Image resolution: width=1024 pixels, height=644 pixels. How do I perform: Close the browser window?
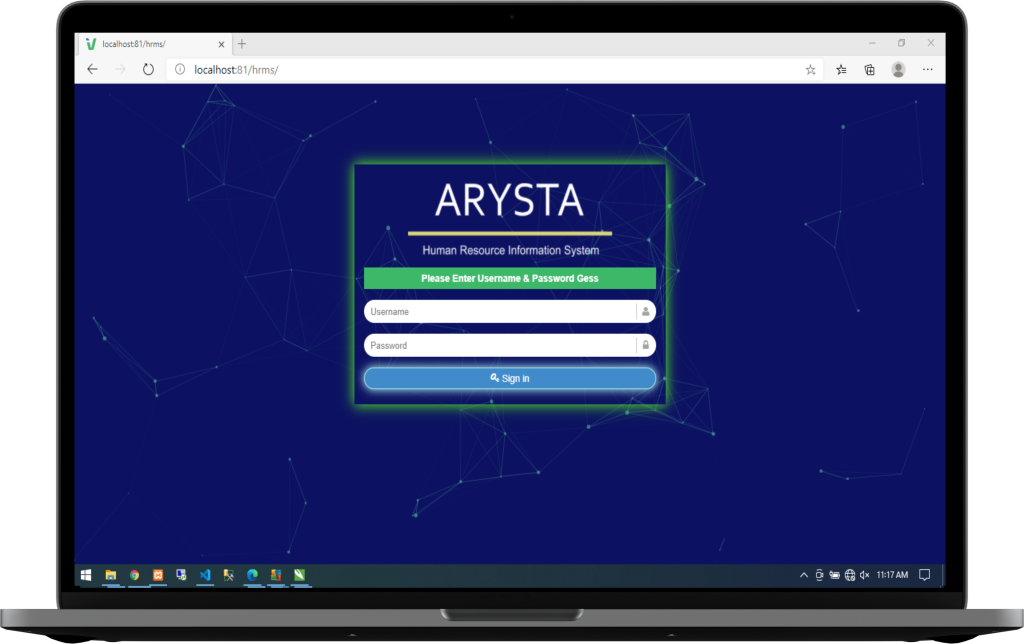[x=931, y=43]
